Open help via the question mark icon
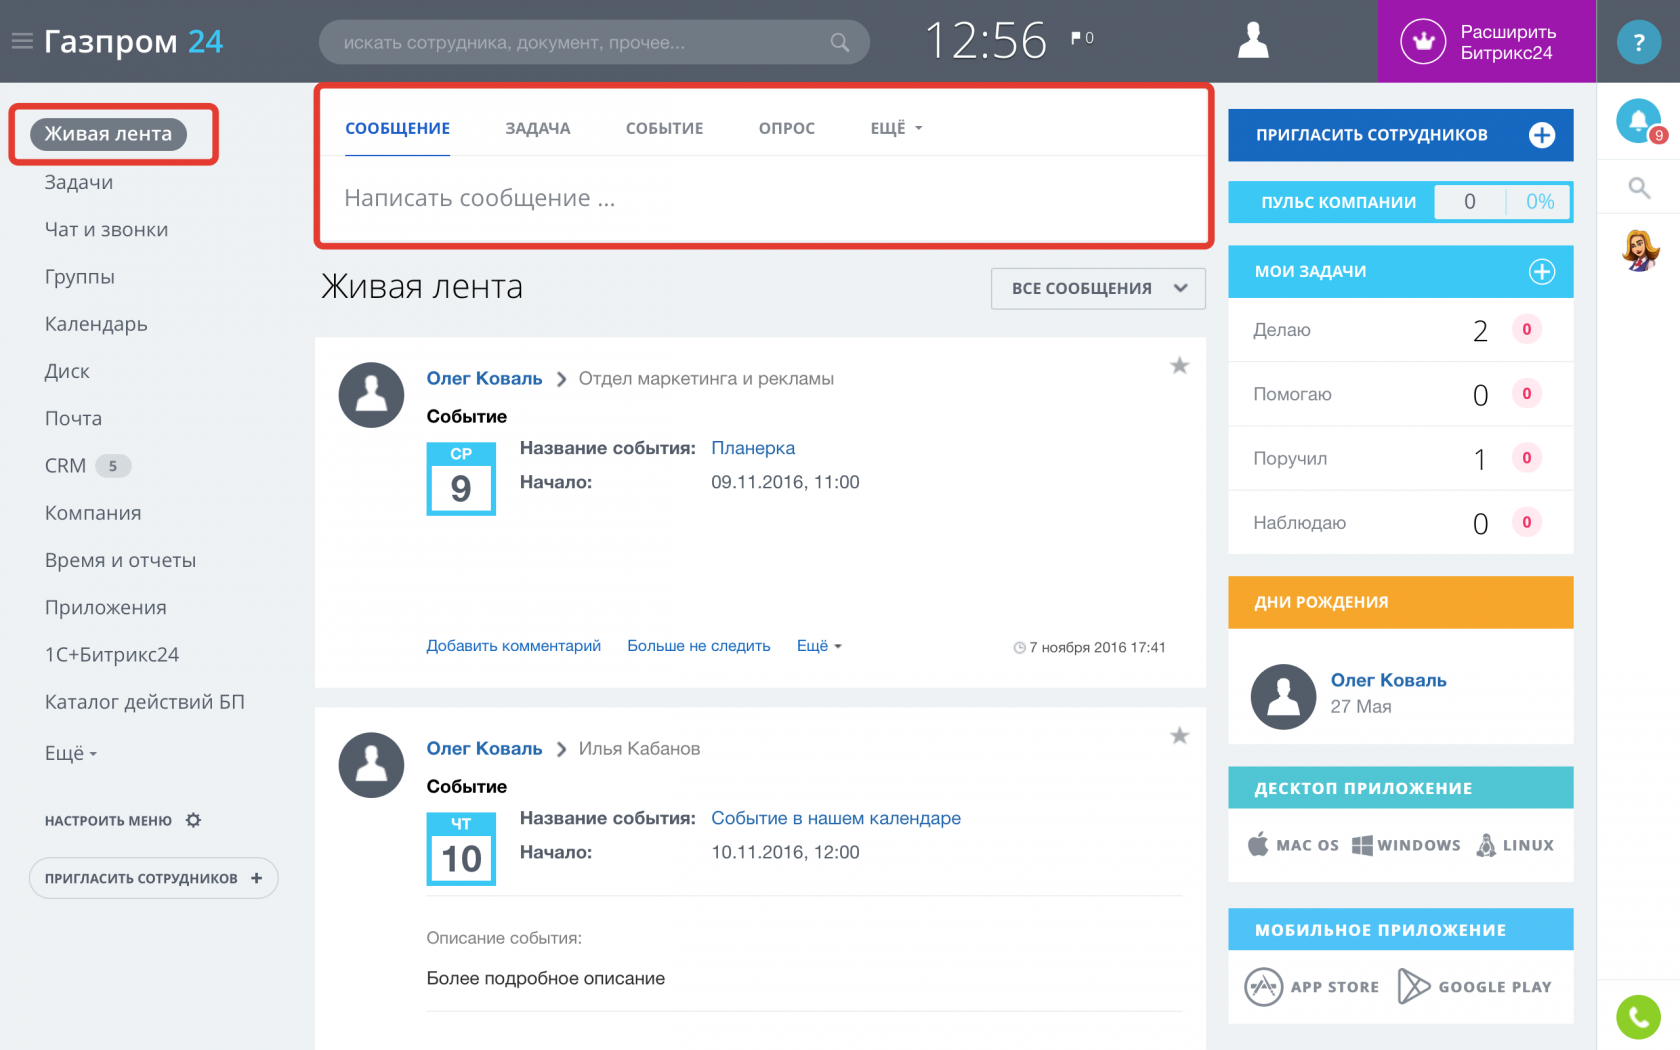This screenshot has height=1050, width=1680. (1638, 42)
